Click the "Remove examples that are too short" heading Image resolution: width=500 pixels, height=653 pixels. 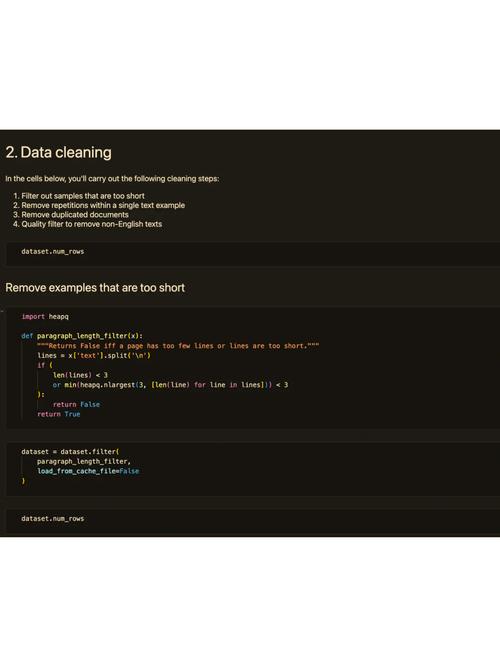click(95, 288)
